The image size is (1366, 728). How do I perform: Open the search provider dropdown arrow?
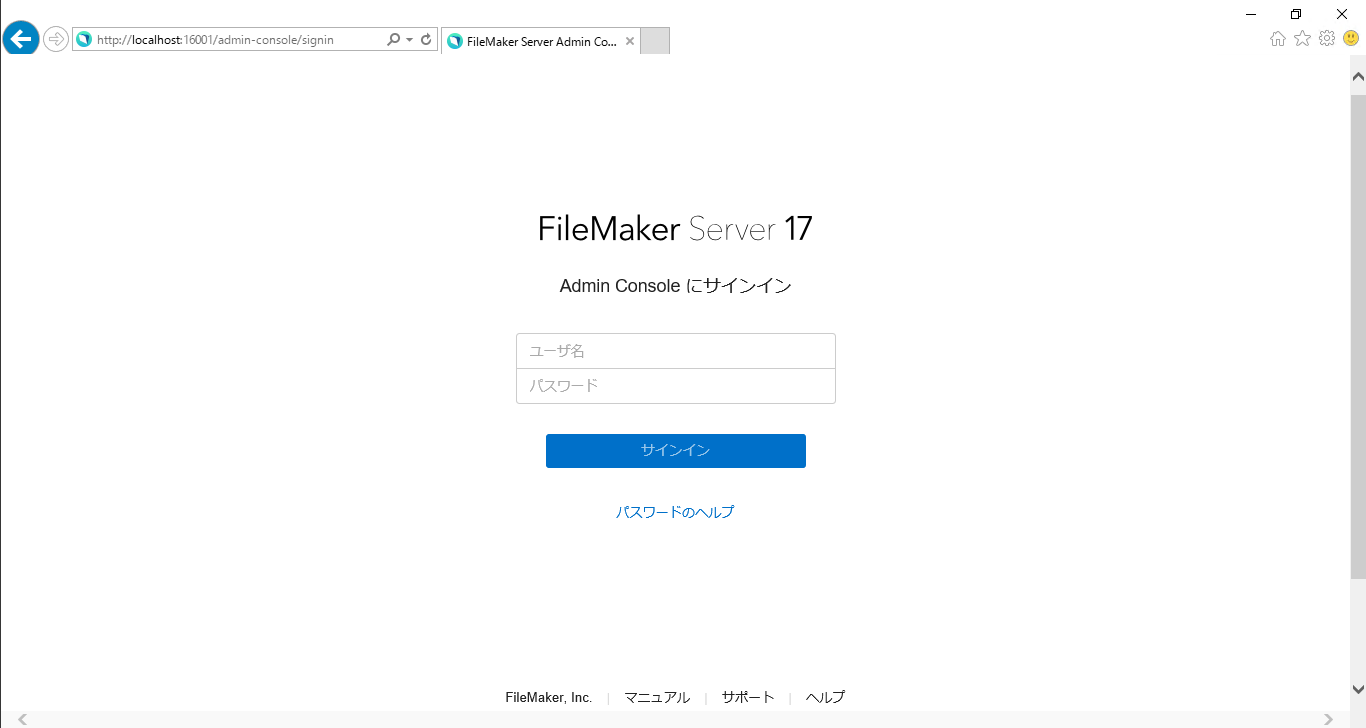[x=408, y=38]
